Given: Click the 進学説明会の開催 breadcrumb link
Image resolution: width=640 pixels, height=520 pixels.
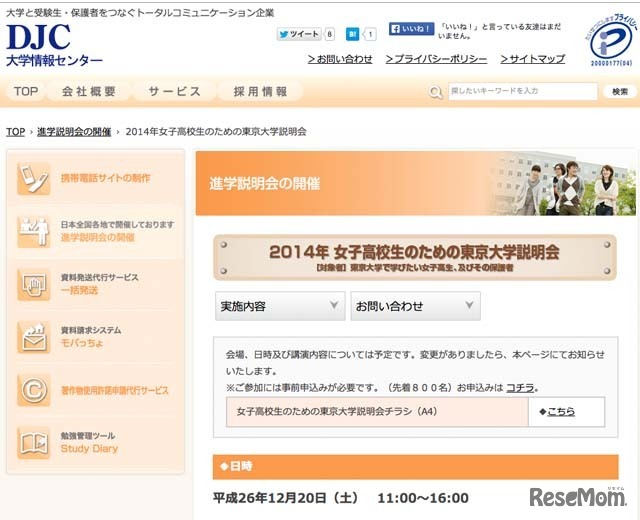Looking at the screenshot, I should click(x=74, y=132).
